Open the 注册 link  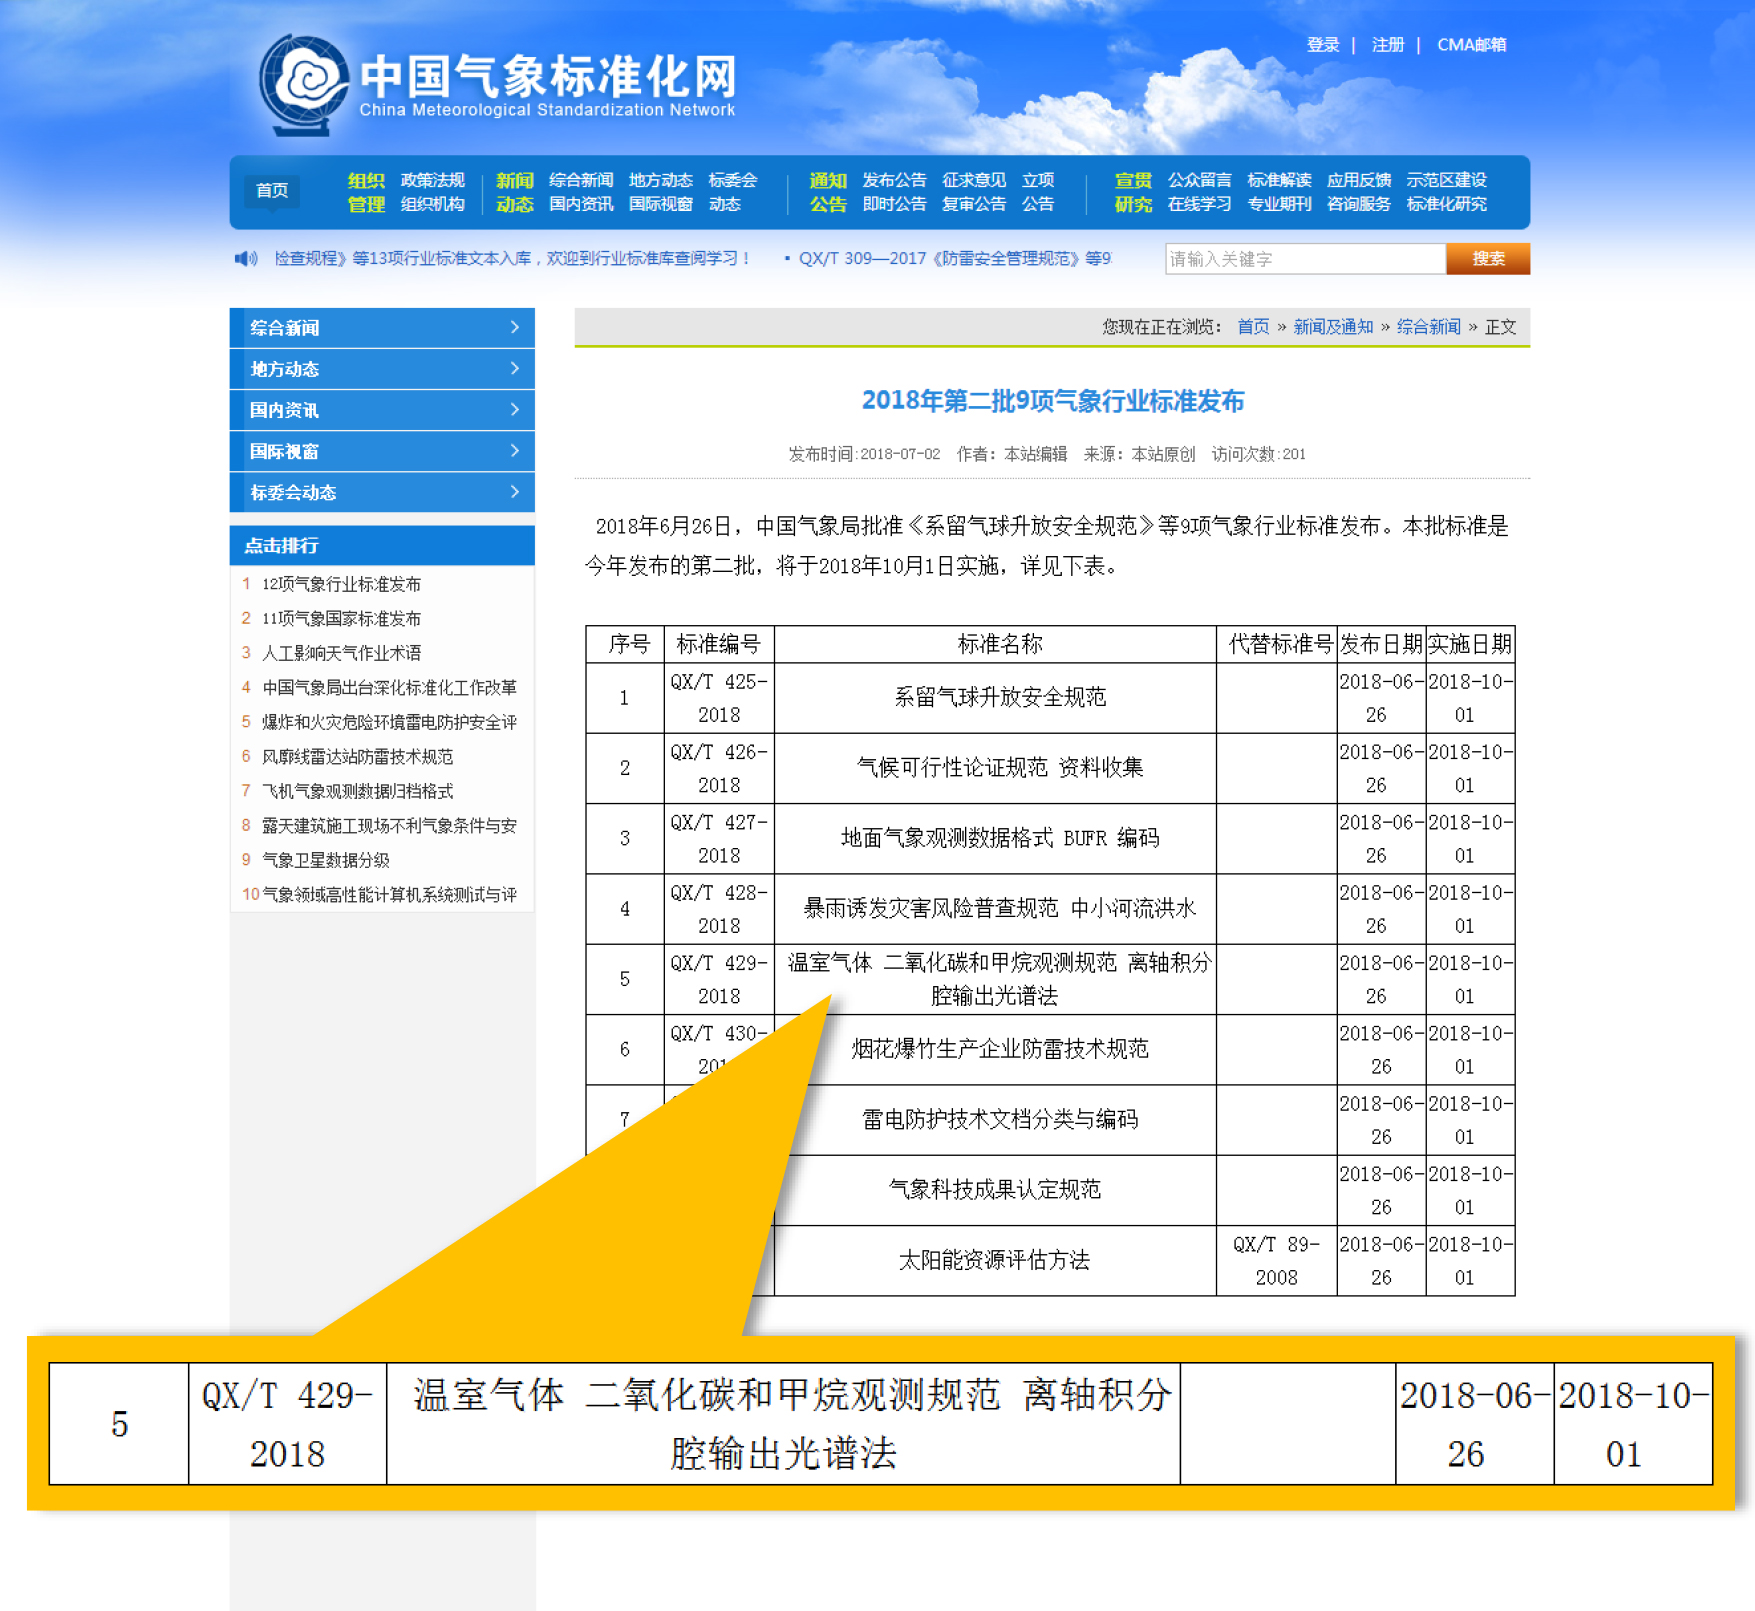(1387, 45)
